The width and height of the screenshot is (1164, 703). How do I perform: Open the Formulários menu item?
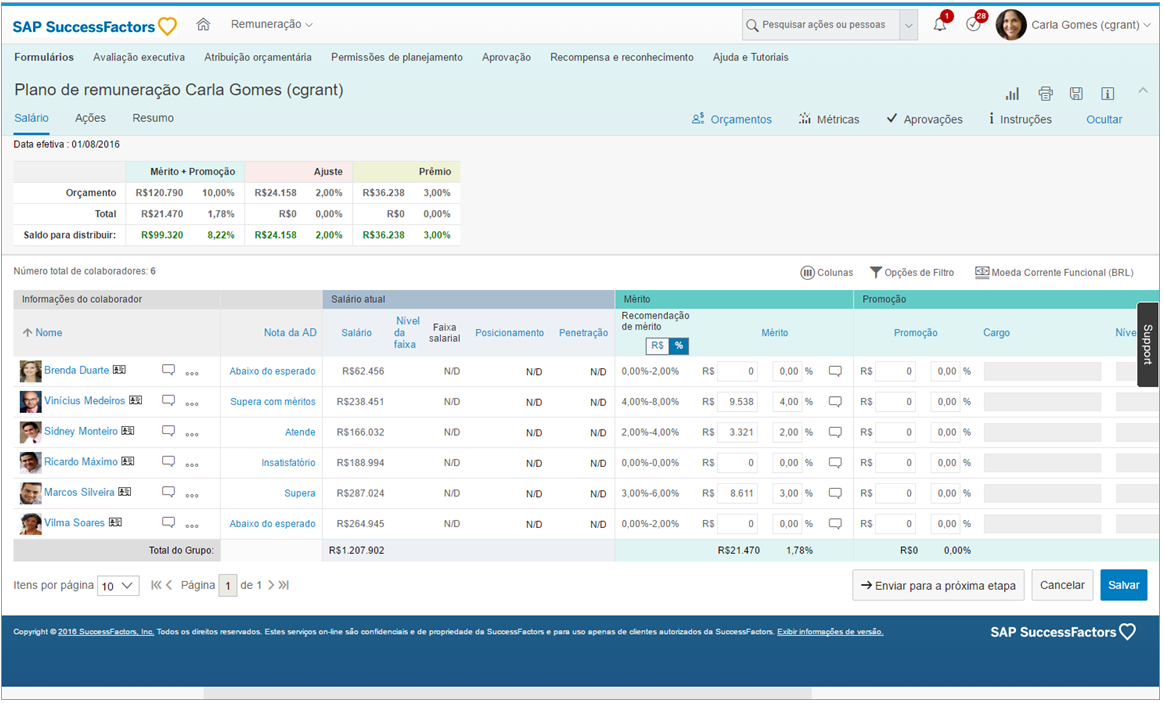coord(44,57)
